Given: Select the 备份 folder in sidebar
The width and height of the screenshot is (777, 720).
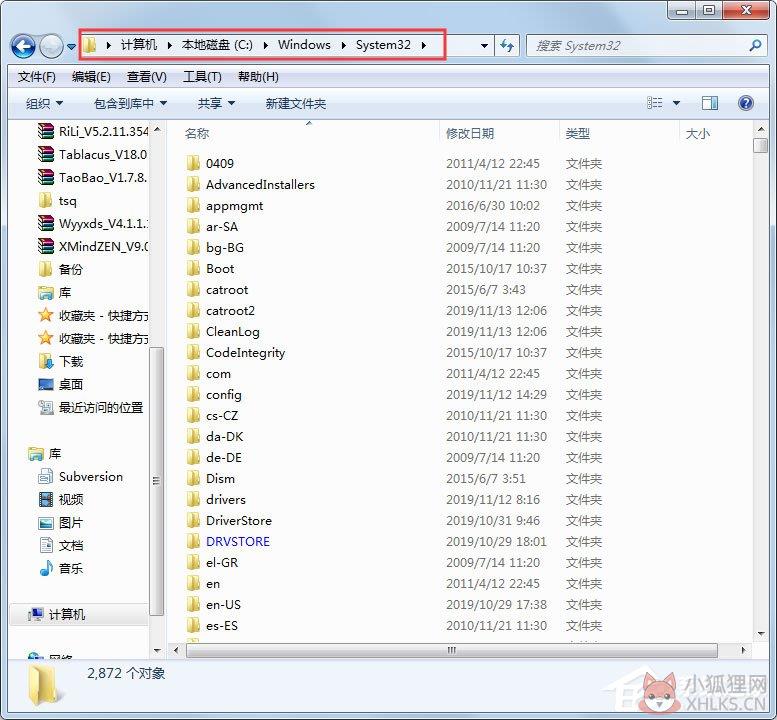Looking at the screenshot, I should (x=60, y=270).
